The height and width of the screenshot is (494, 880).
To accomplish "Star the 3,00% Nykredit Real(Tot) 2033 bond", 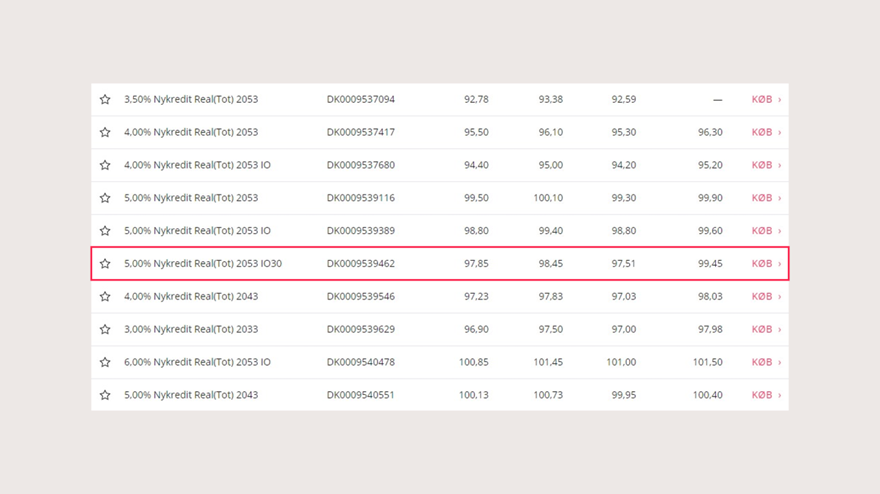I will click(x=105, y=330).
